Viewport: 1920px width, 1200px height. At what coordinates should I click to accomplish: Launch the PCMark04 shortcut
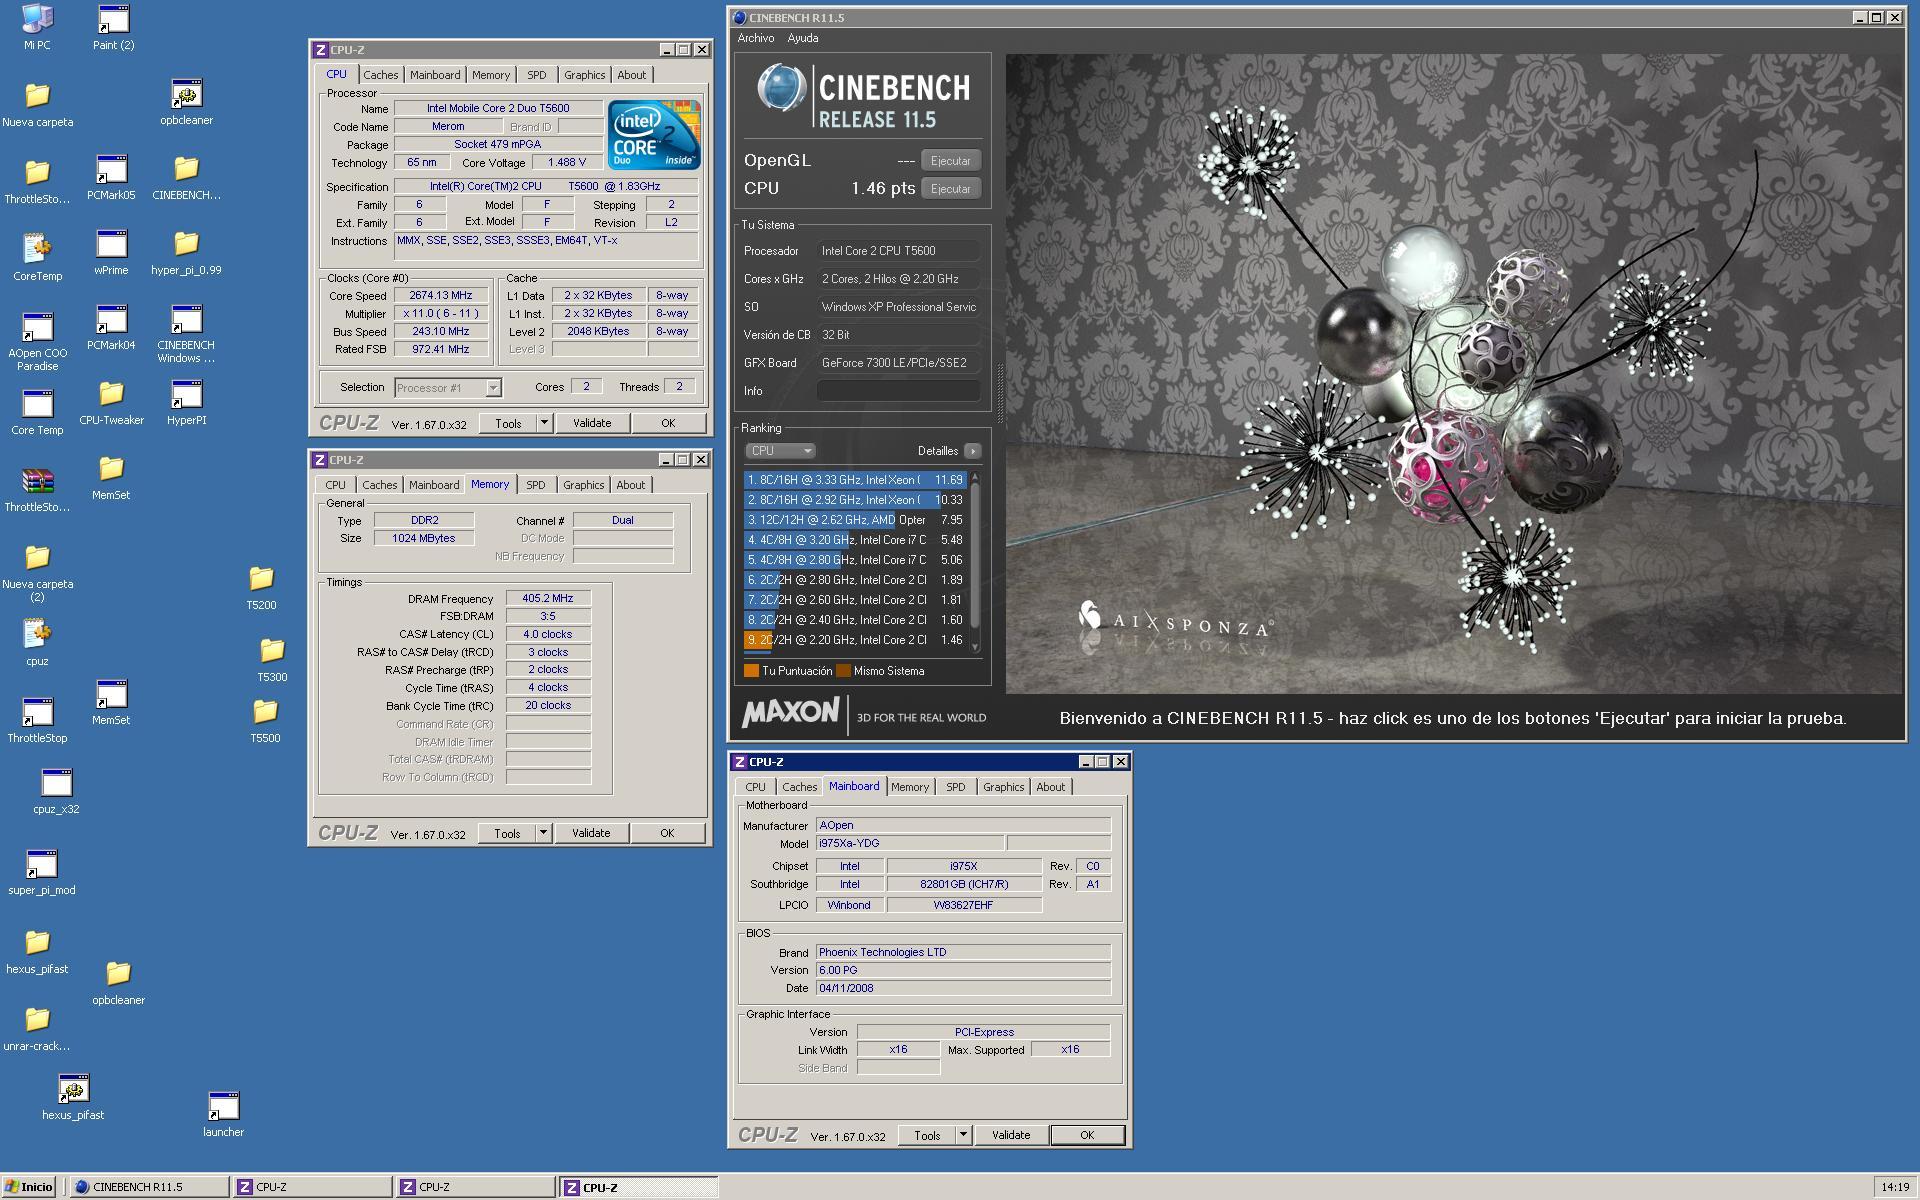(x=111, y=327)
